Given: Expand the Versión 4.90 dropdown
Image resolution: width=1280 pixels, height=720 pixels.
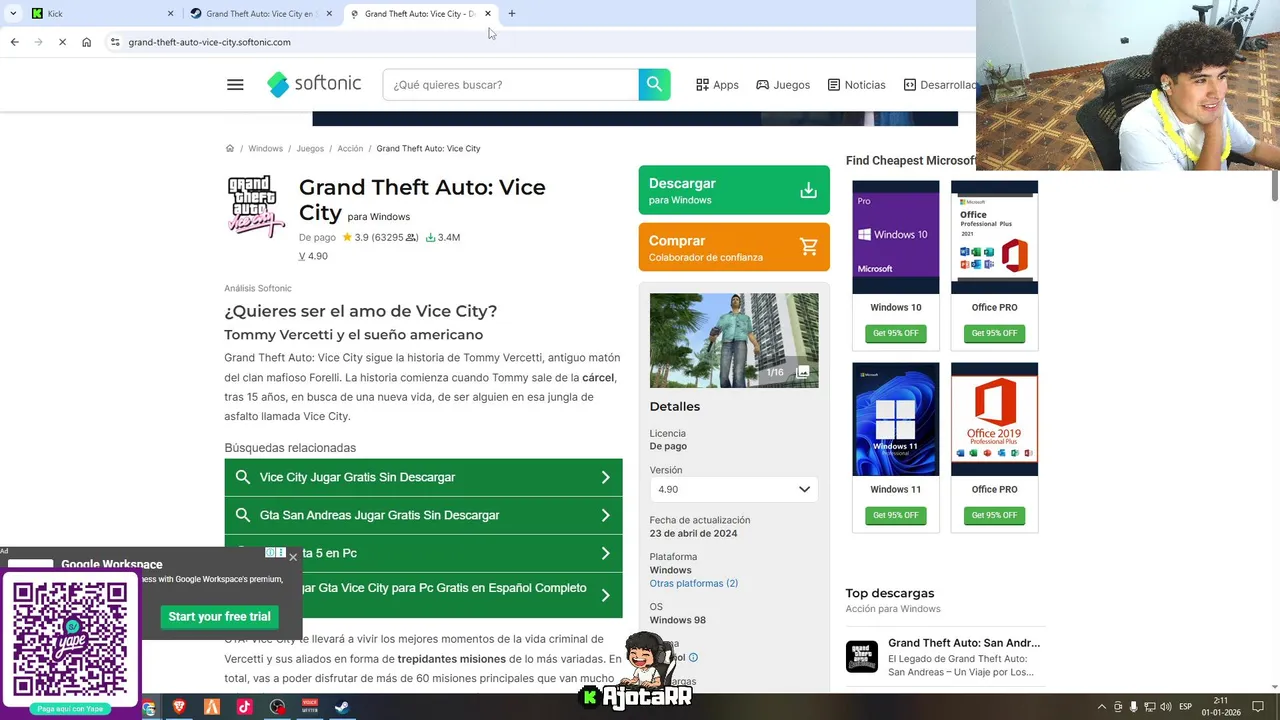Looking at the screenshot, I should [734, 489].
